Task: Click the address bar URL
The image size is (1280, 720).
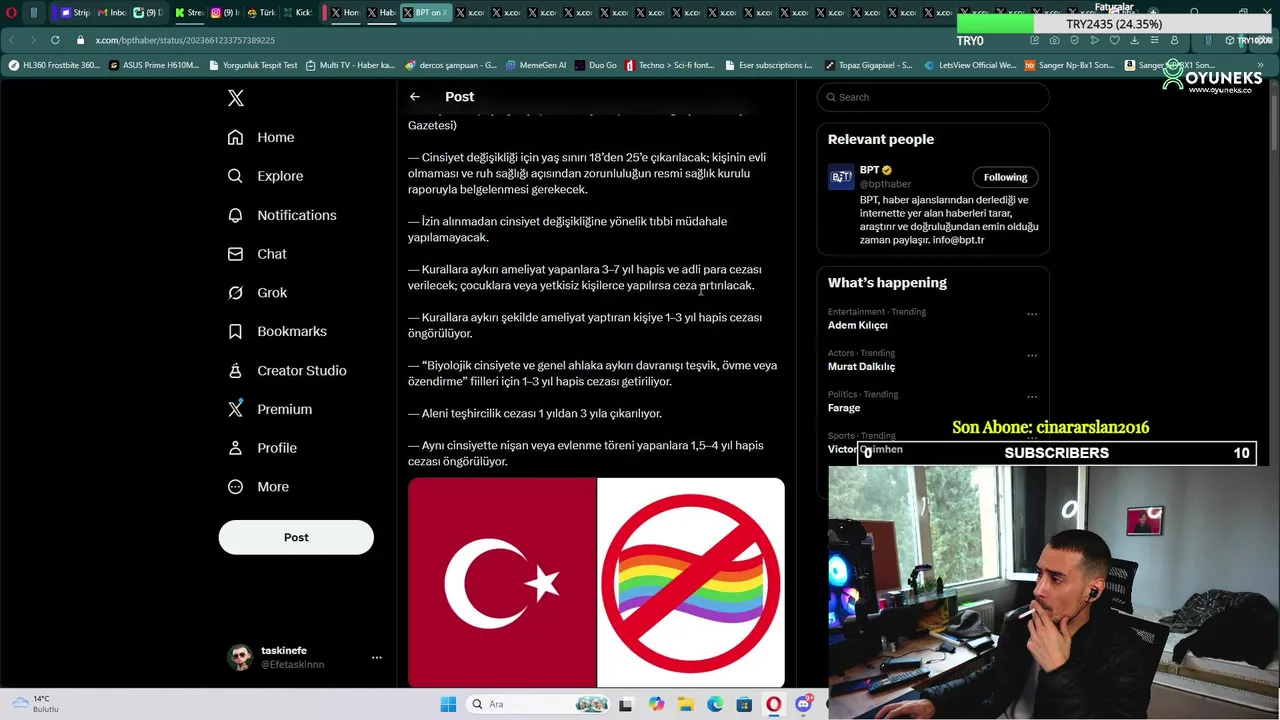Action: click(185, 40)
